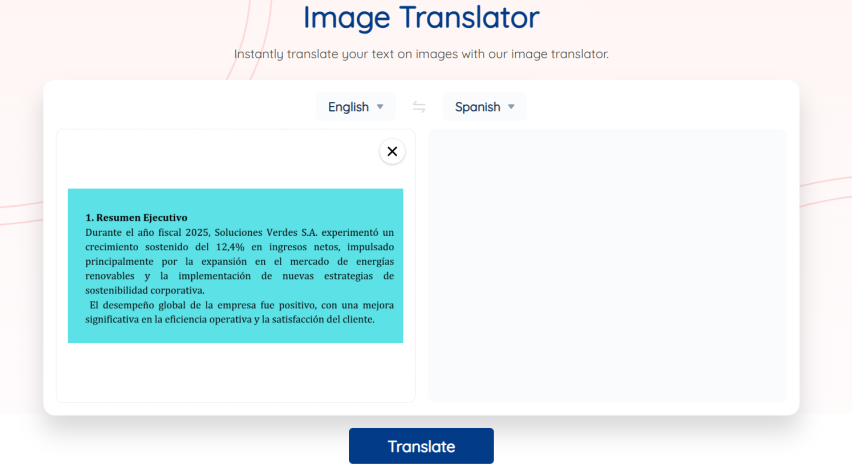852x469 pixels.
Task: Click the 'Instantly translate your text' subtitle
Action: [421, 54]
